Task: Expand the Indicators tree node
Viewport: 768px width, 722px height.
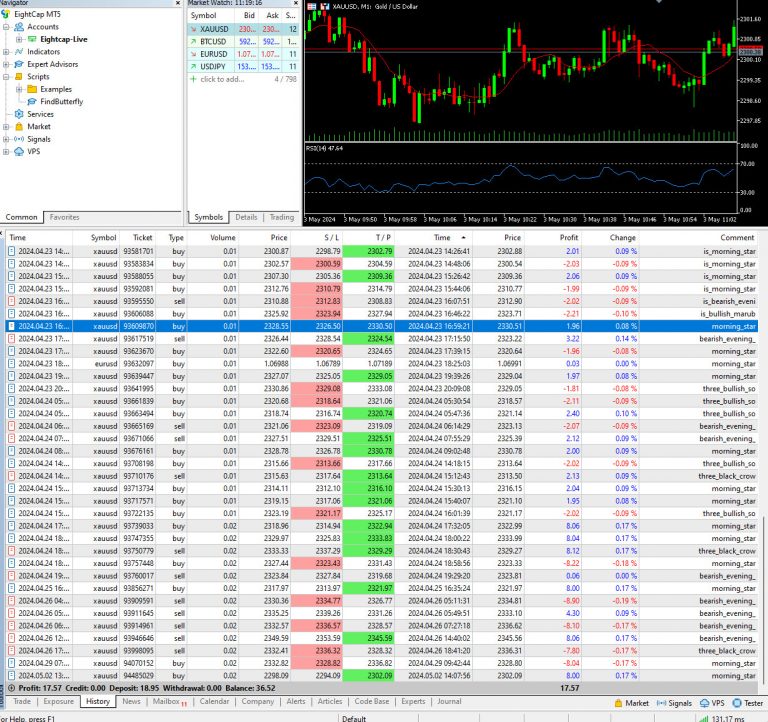Action: 7,51
